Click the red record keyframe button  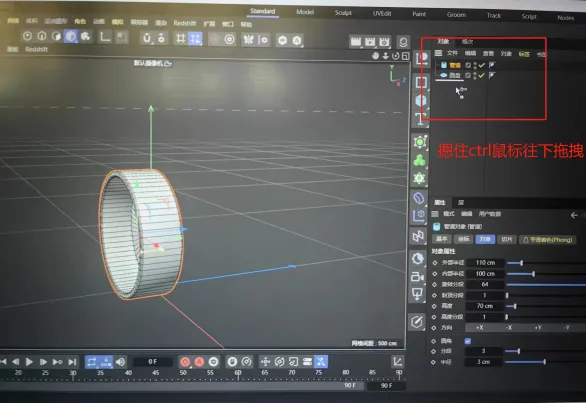185,362
